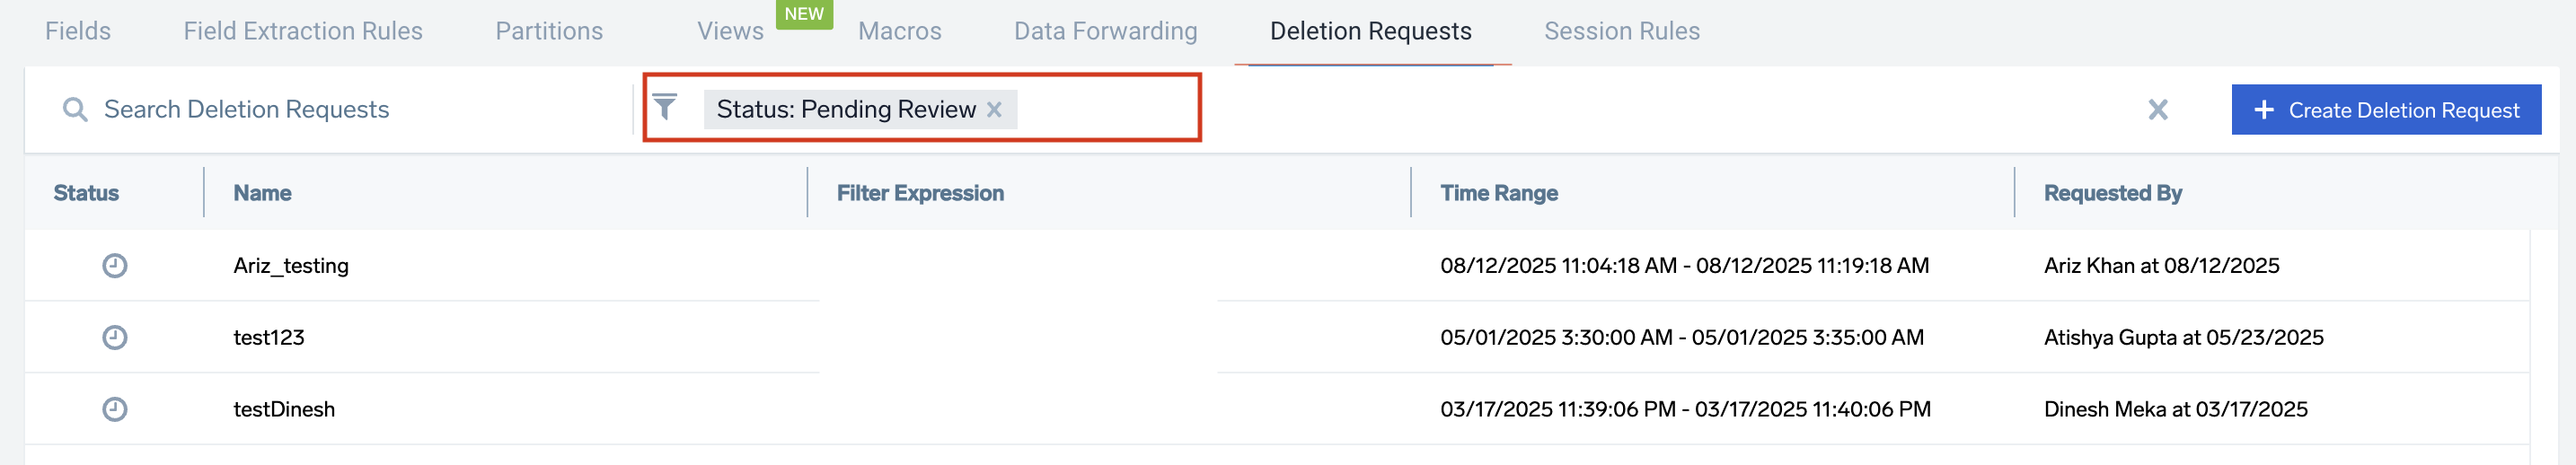Sort by the Time Range column header
The width and height of the screenshot is (2576, 465).
1498,193
